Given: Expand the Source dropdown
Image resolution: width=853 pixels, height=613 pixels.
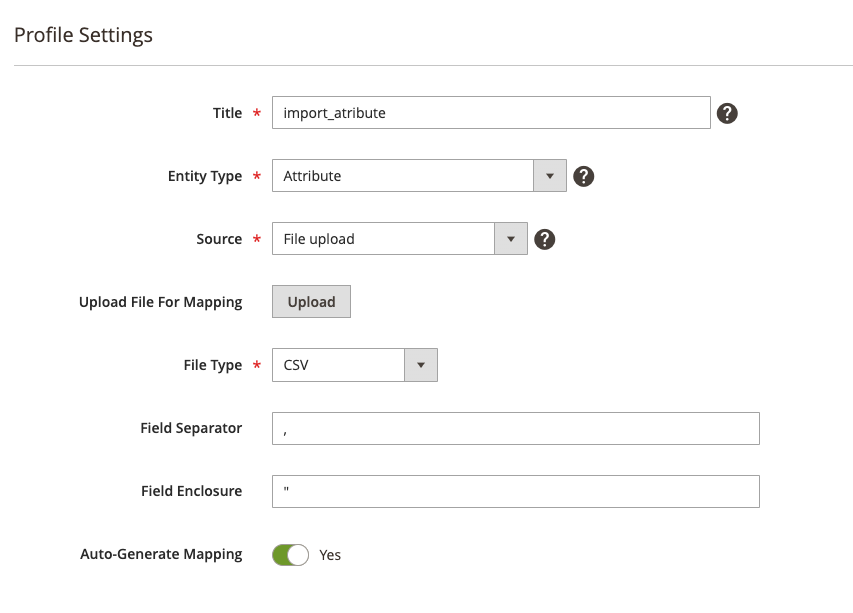Looking at the screenshot, I should pos(399,239).
